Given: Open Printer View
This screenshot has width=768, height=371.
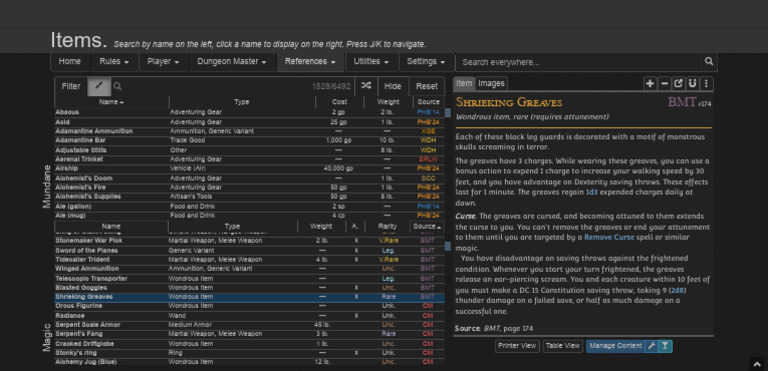Looking at the screenshot, I should (517, 346).
